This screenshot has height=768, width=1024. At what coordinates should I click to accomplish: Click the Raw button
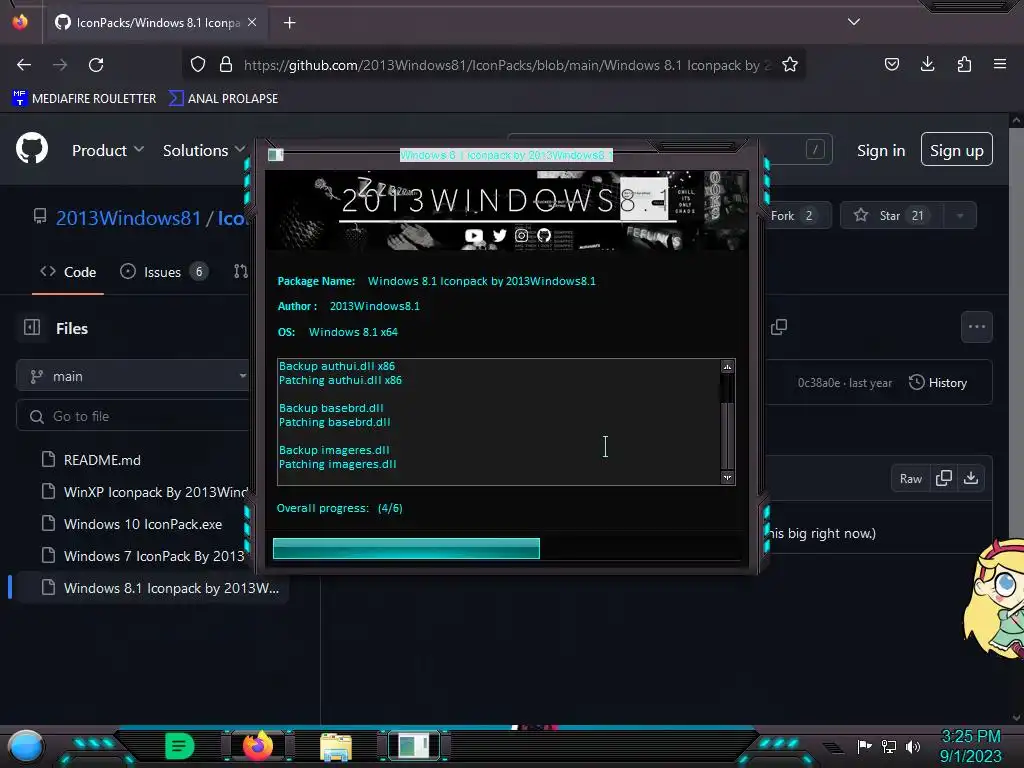(x=910, y=479)
